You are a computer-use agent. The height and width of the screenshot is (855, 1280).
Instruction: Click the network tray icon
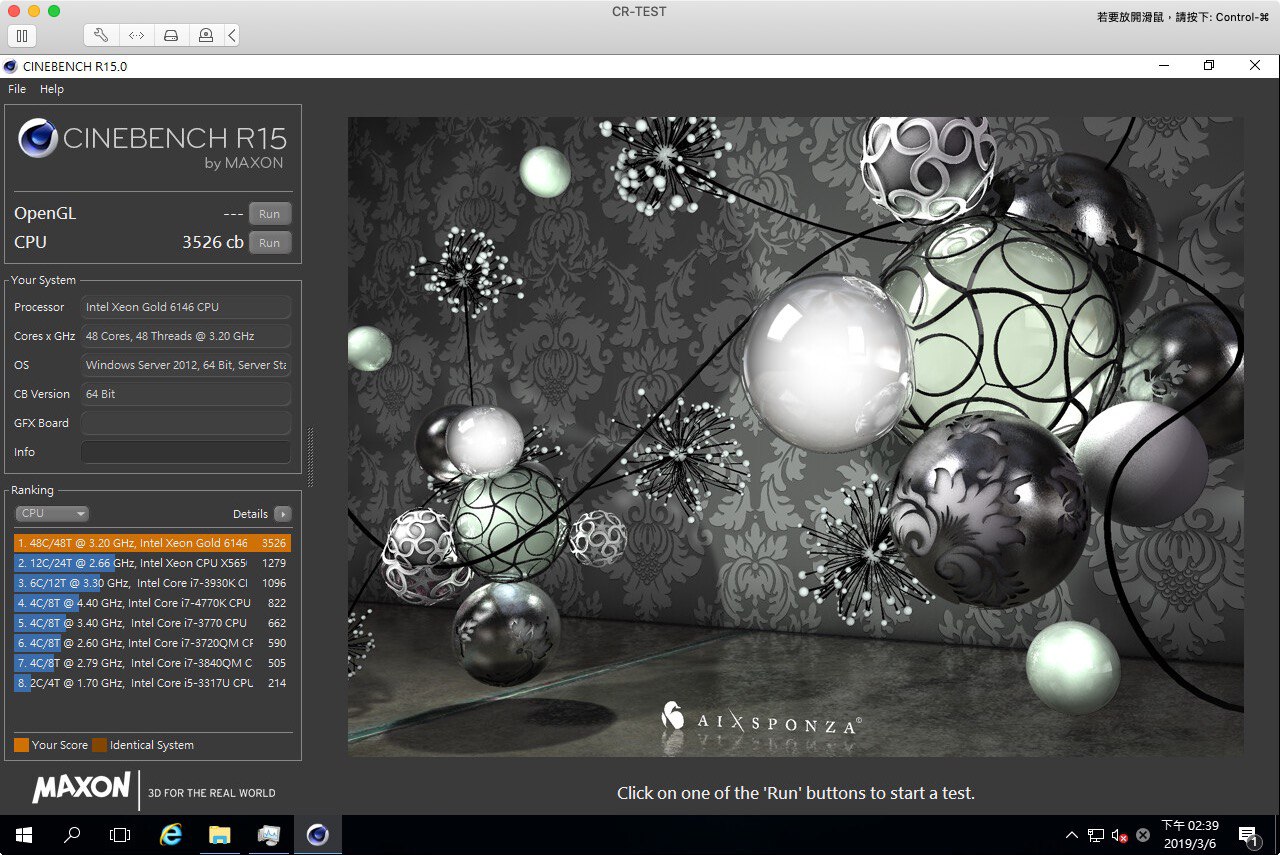(x=1096, y=835)
